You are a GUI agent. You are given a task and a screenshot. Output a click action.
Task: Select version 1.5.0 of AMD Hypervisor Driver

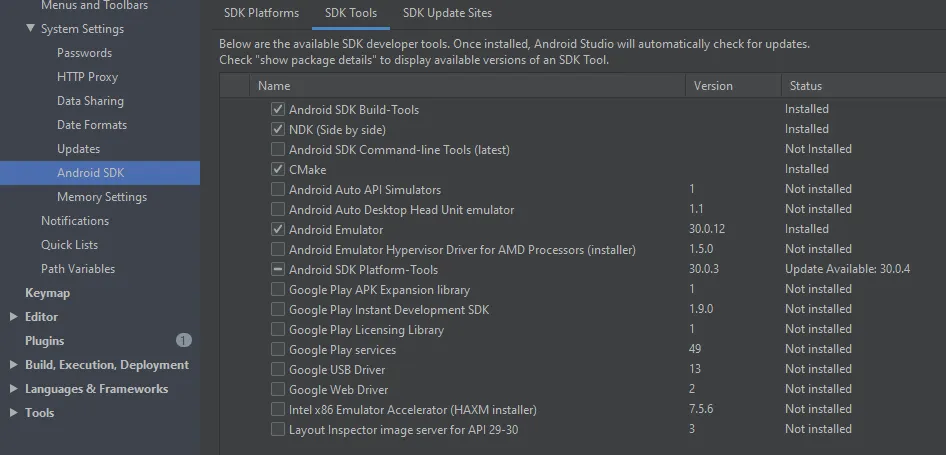(700, 249)
